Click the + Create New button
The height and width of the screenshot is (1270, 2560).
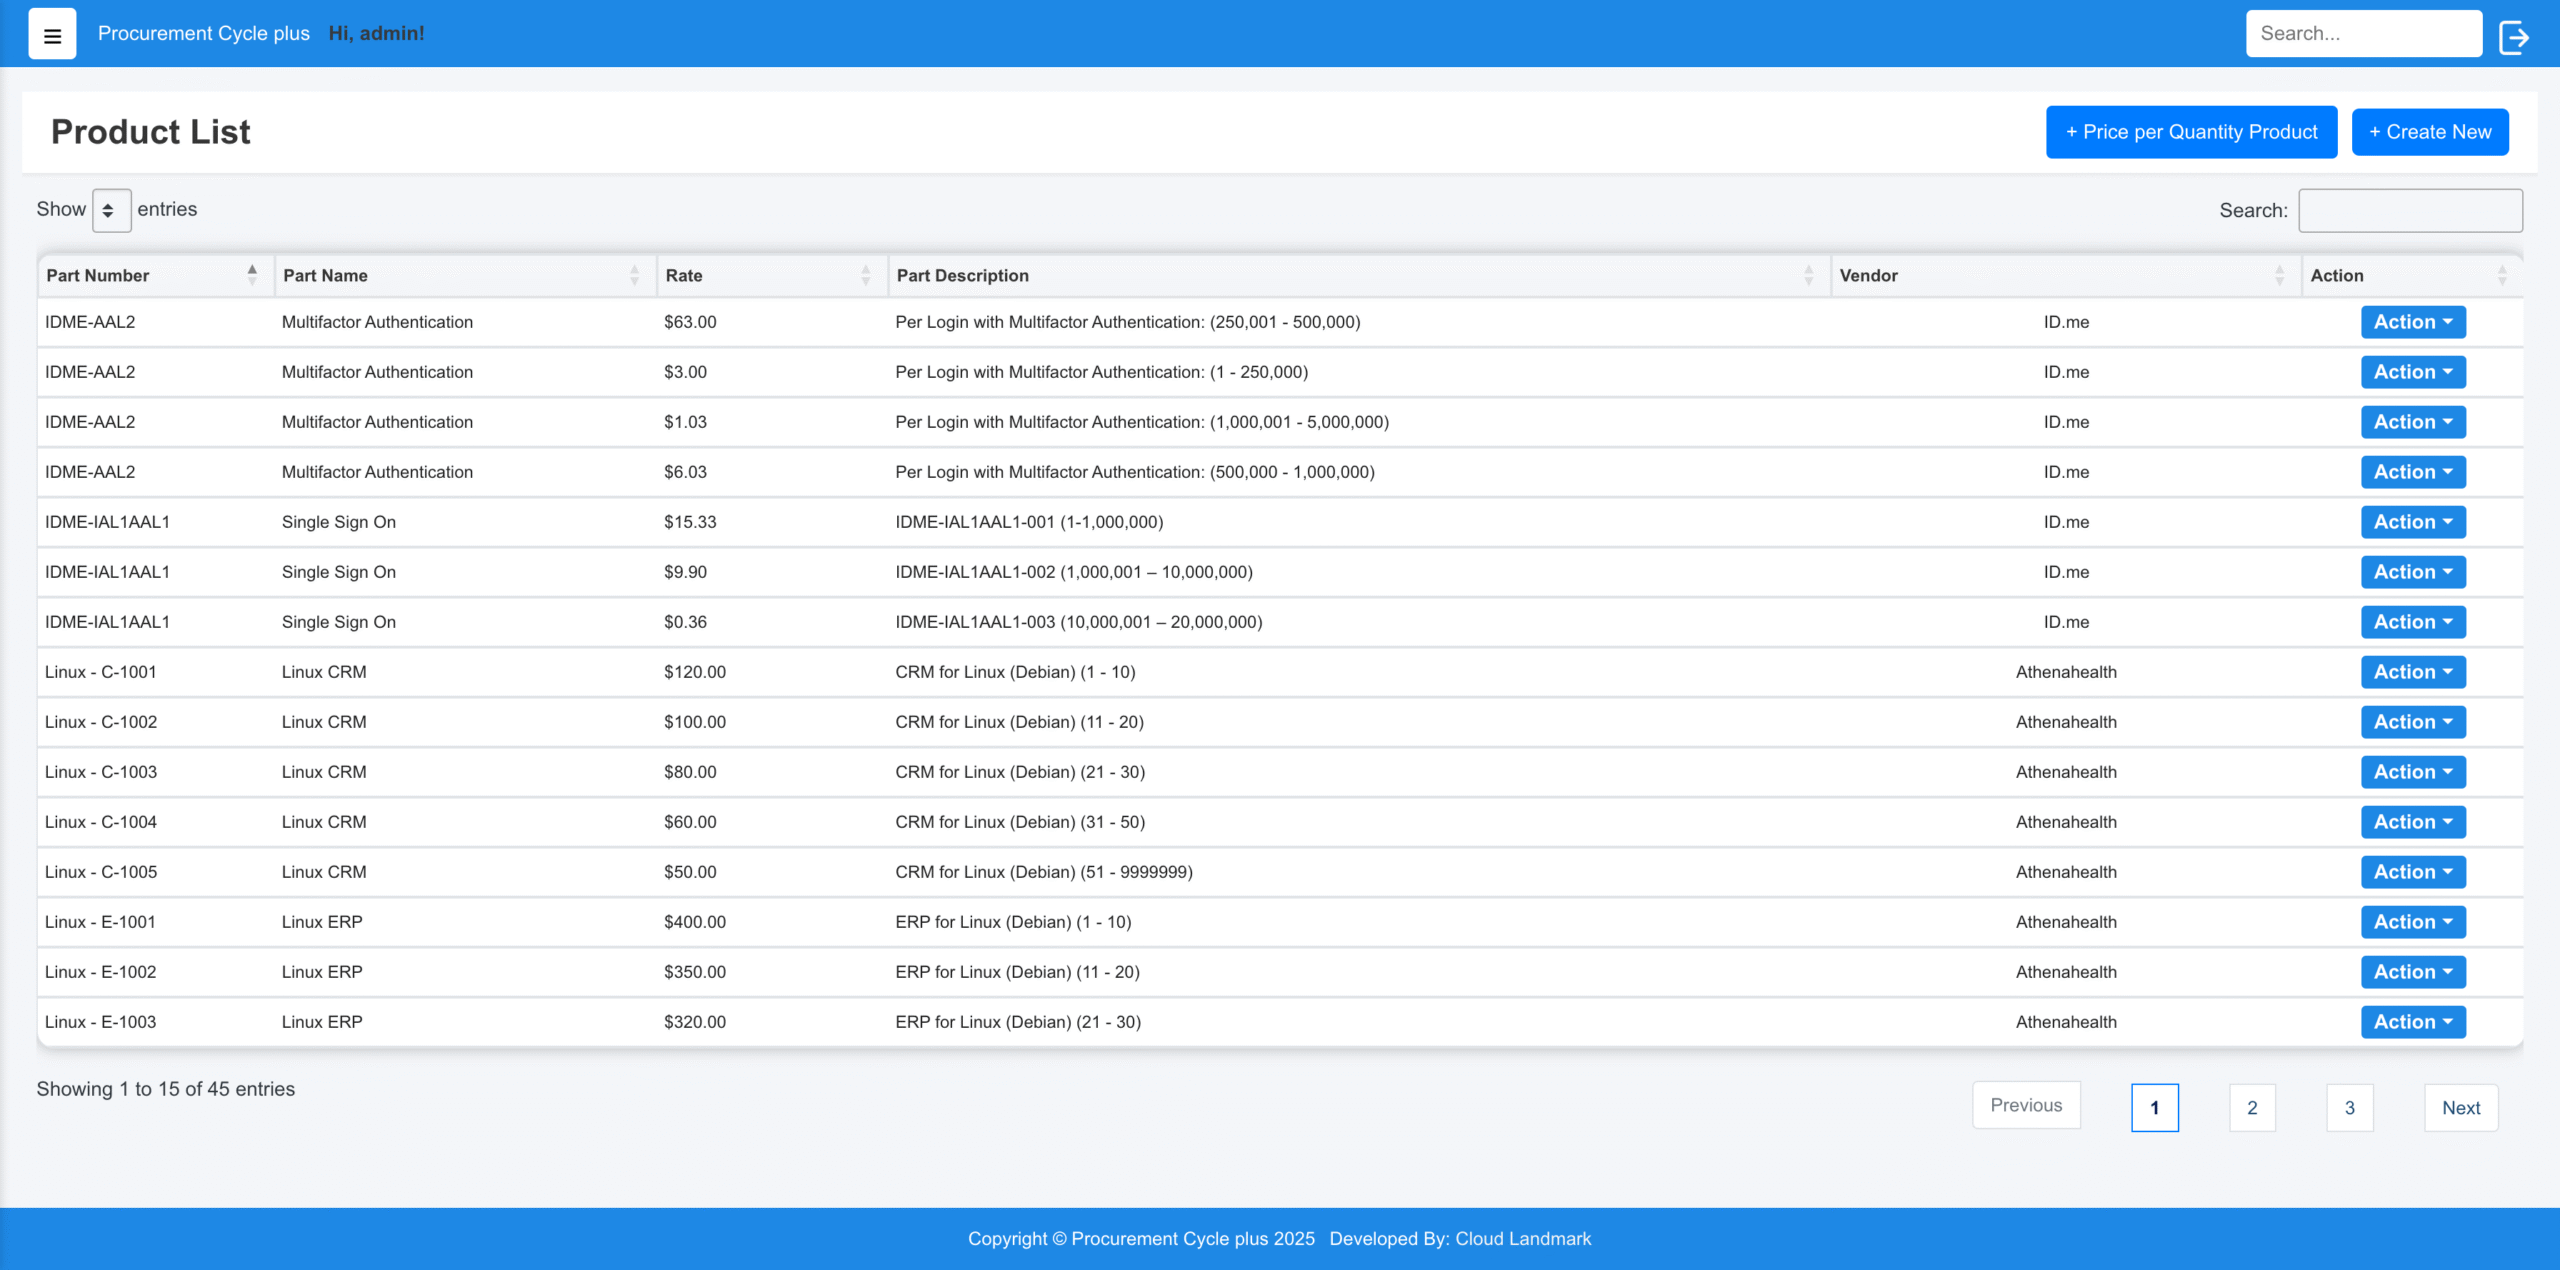point(2430,131)
